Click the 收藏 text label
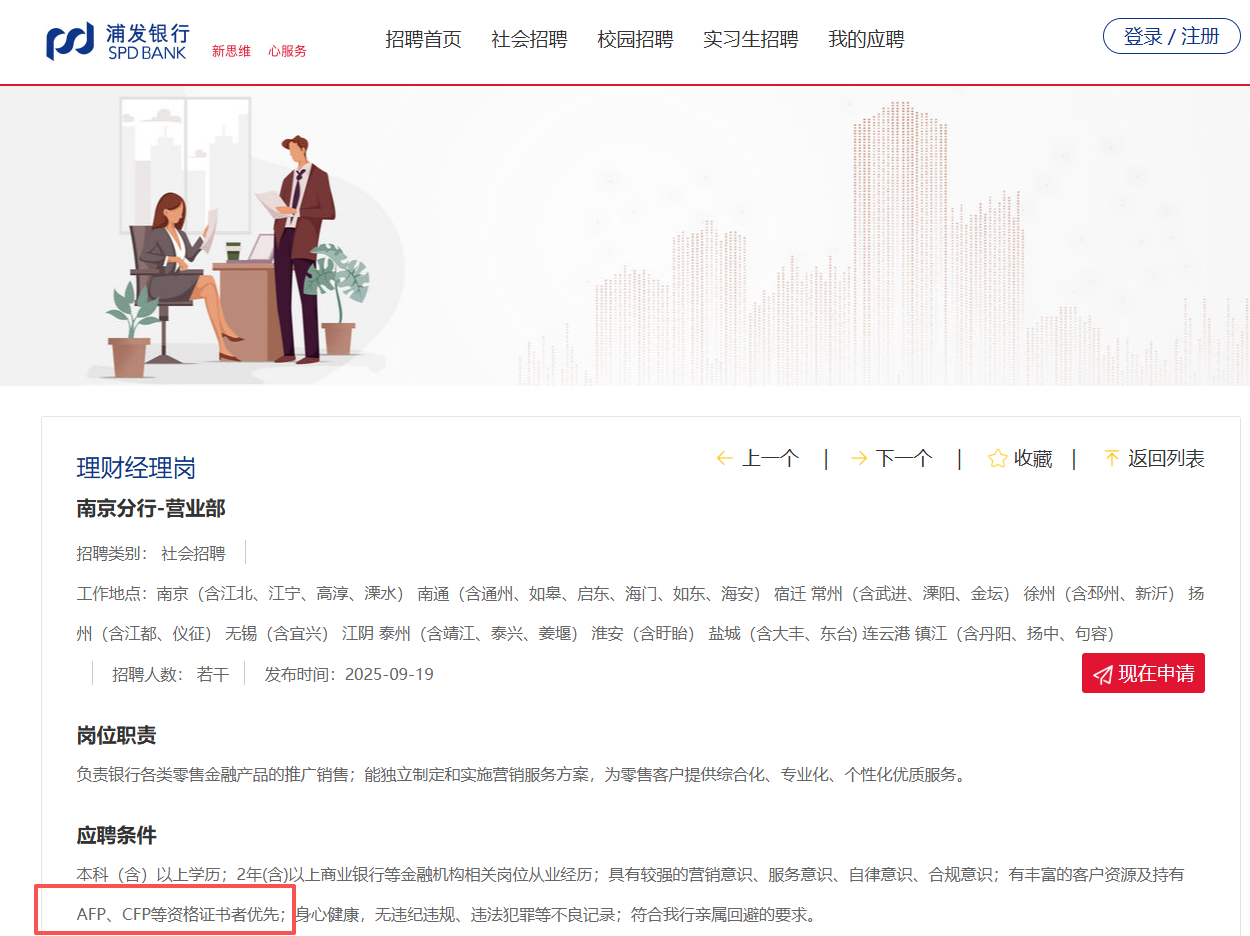This screenshot has height=936, width=1250. tap(1033, 458)
